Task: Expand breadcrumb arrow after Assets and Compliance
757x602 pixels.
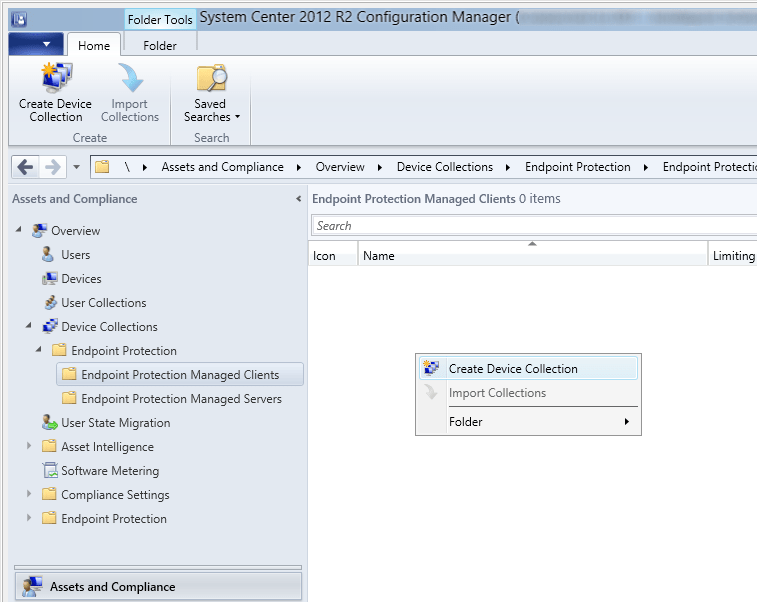Action: [299, 168]
